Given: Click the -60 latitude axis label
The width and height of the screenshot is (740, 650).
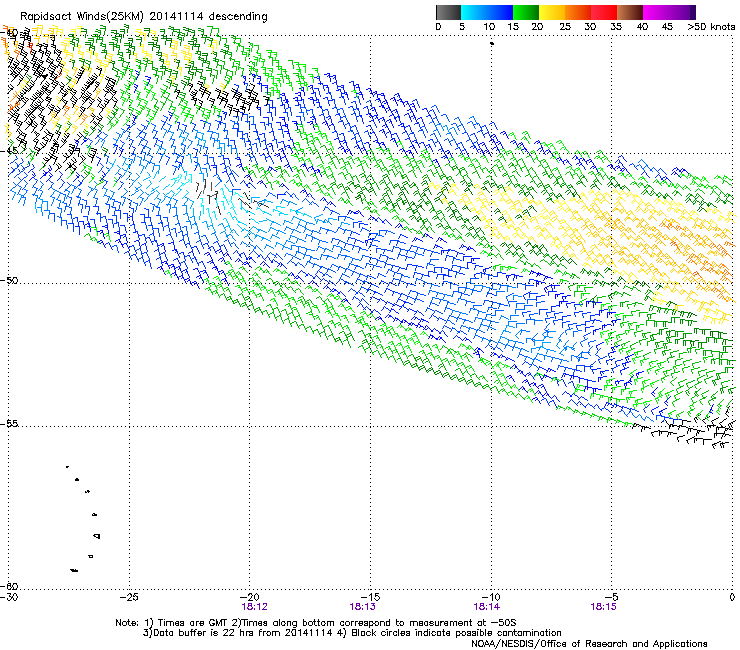Looking at the screenshot, I should (x=9, y=586).
